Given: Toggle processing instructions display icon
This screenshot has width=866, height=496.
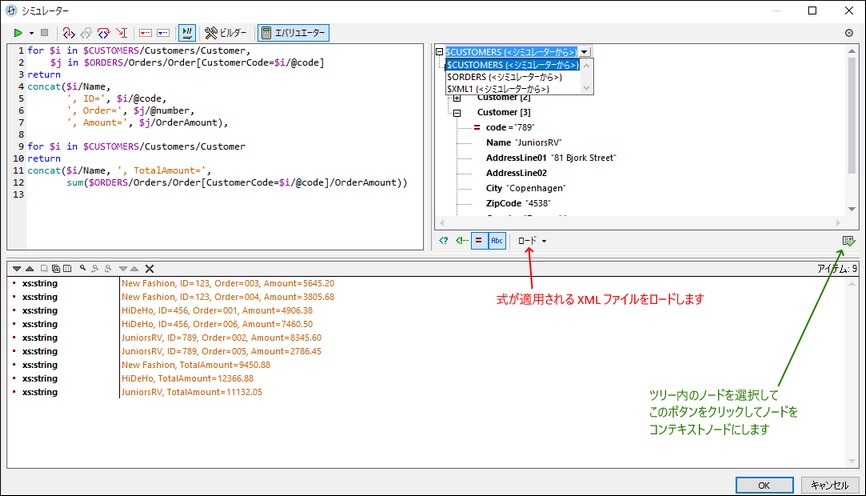Looking at the screenshot, I should click(x=443, y=241).
